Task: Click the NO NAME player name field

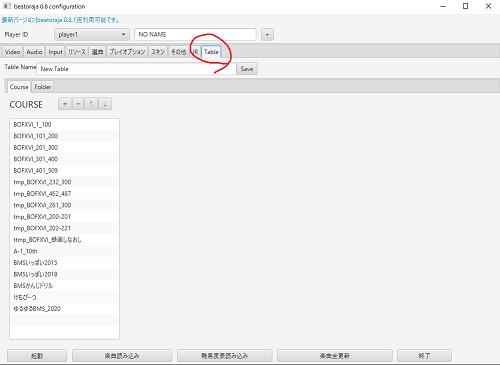Action: (195, 34)
